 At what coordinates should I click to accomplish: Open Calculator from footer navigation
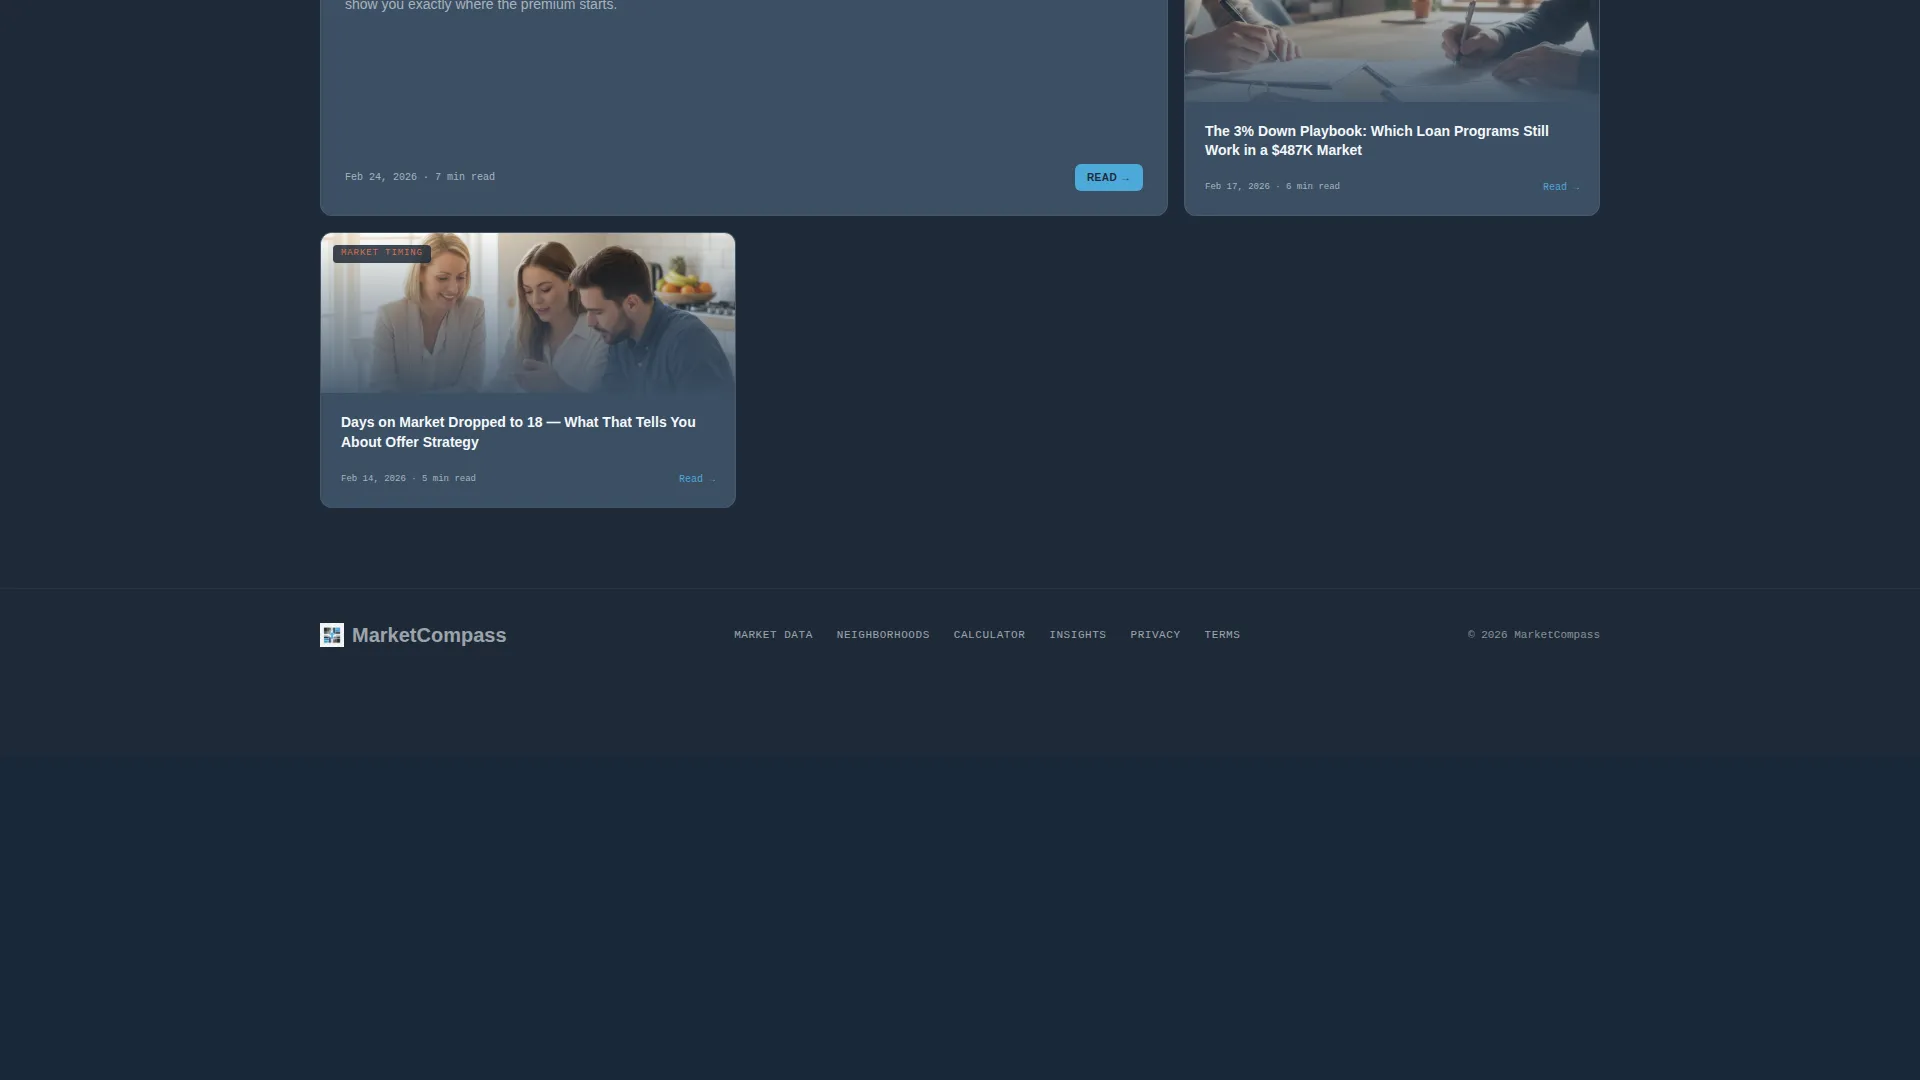(989, 635)
